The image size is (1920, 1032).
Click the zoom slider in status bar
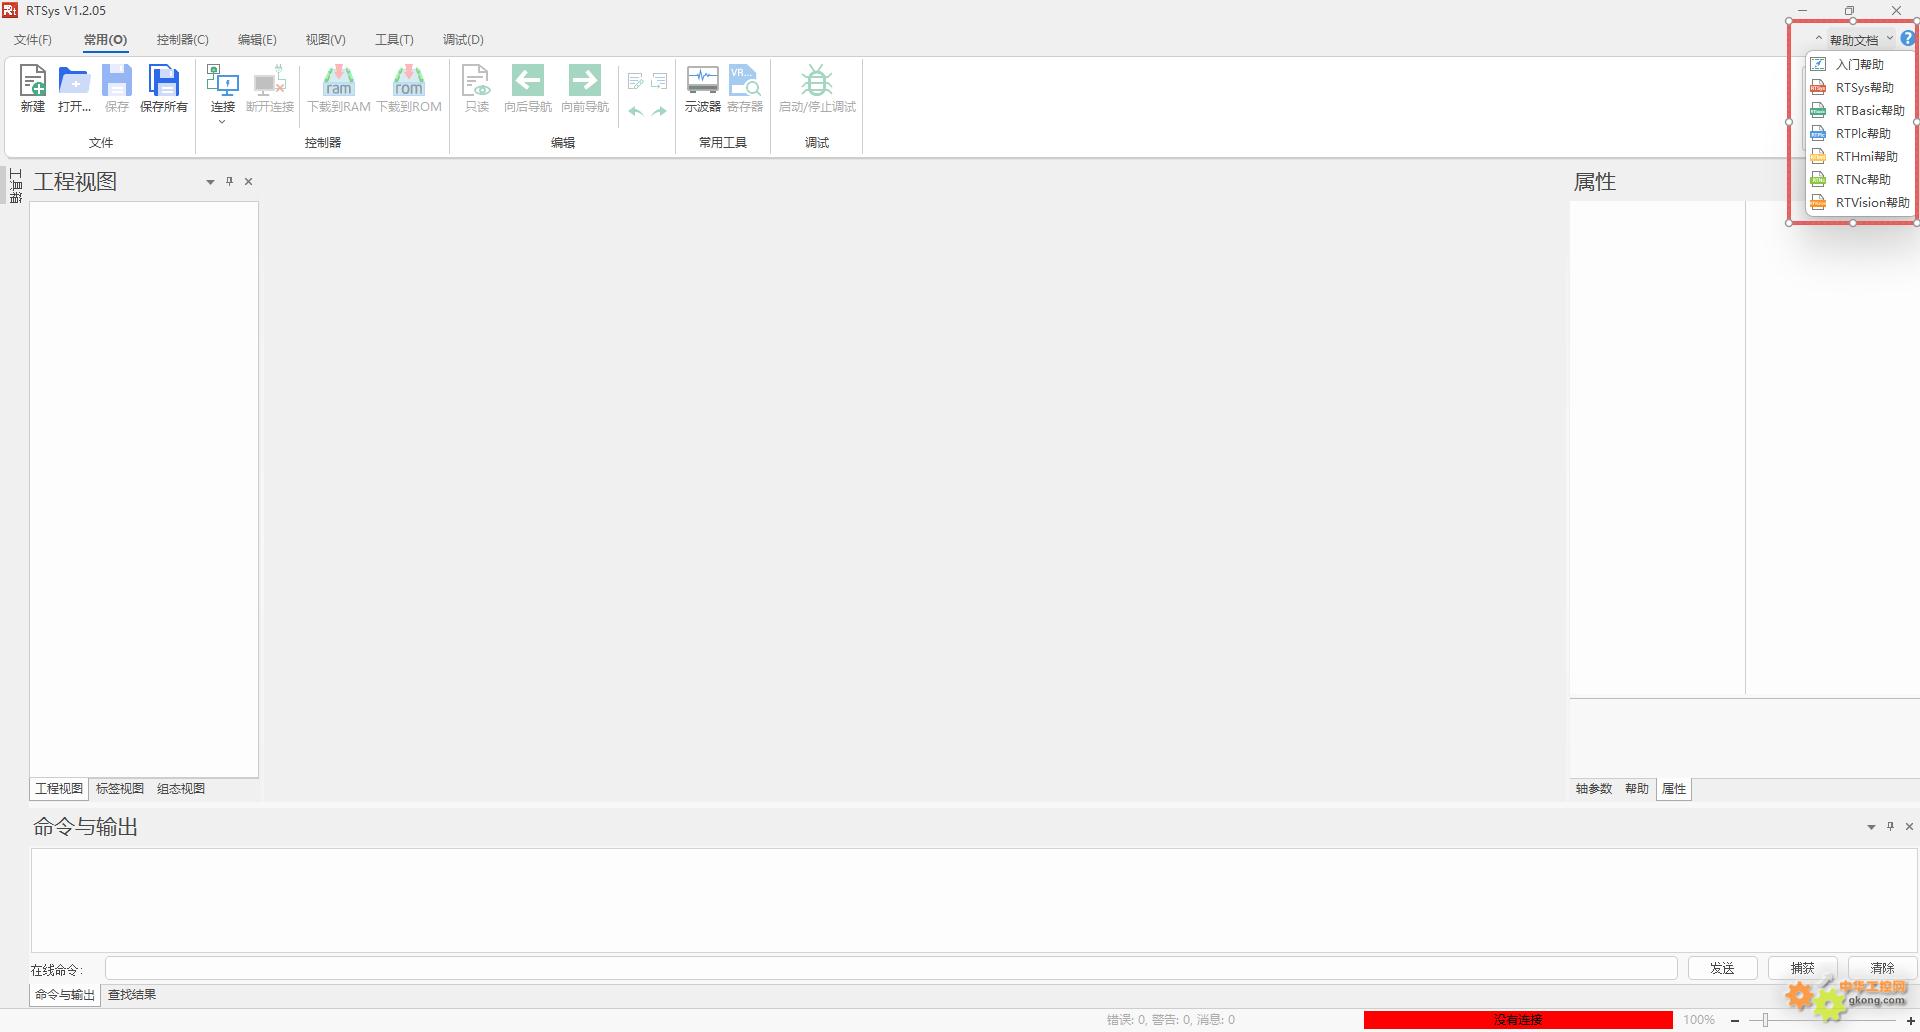coord(1766,1020)
